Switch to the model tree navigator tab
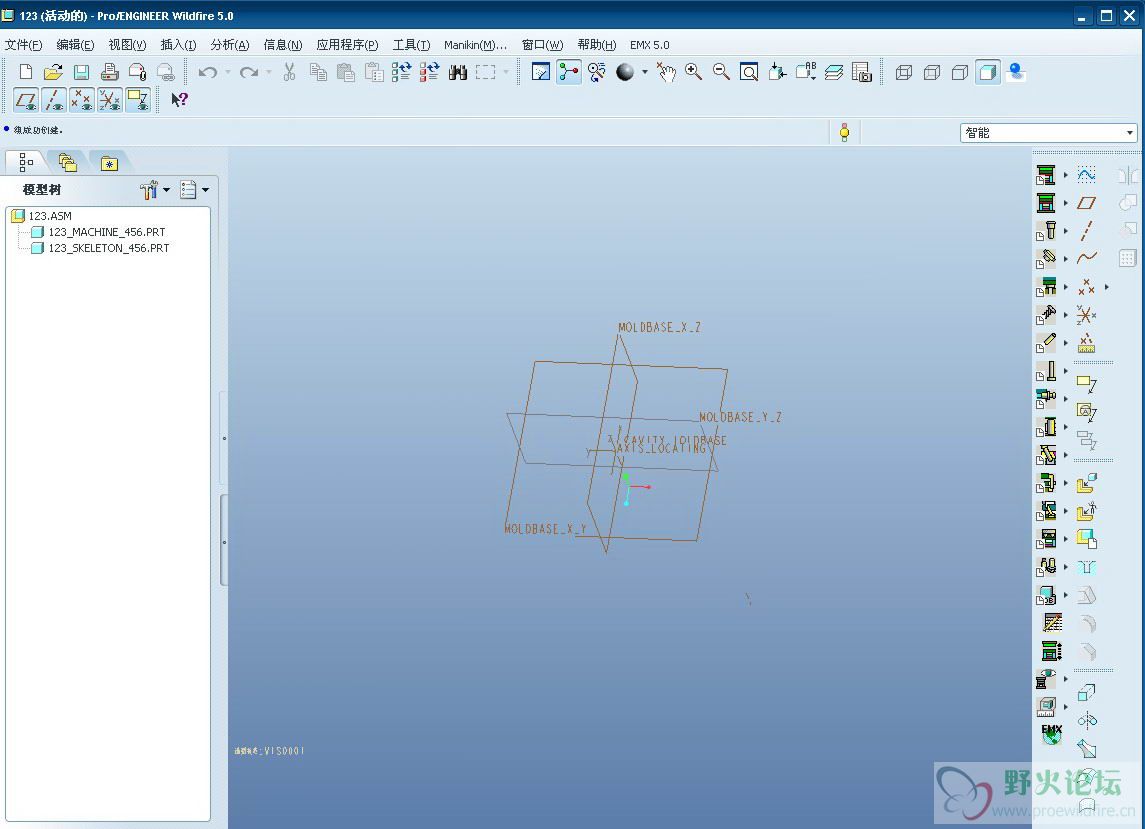1145x829 pixels. click(x=26, y=162)
